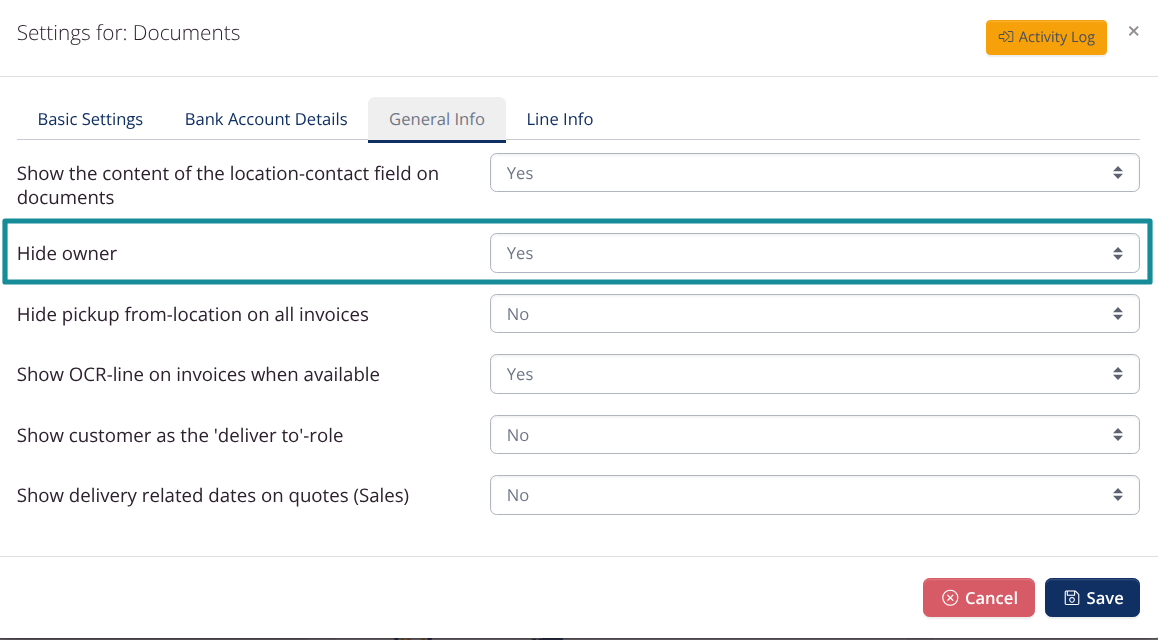Expand the Hide owner dropdown
The height and width of the screenshot is (640, 1158).
click(x=814, y=253)
